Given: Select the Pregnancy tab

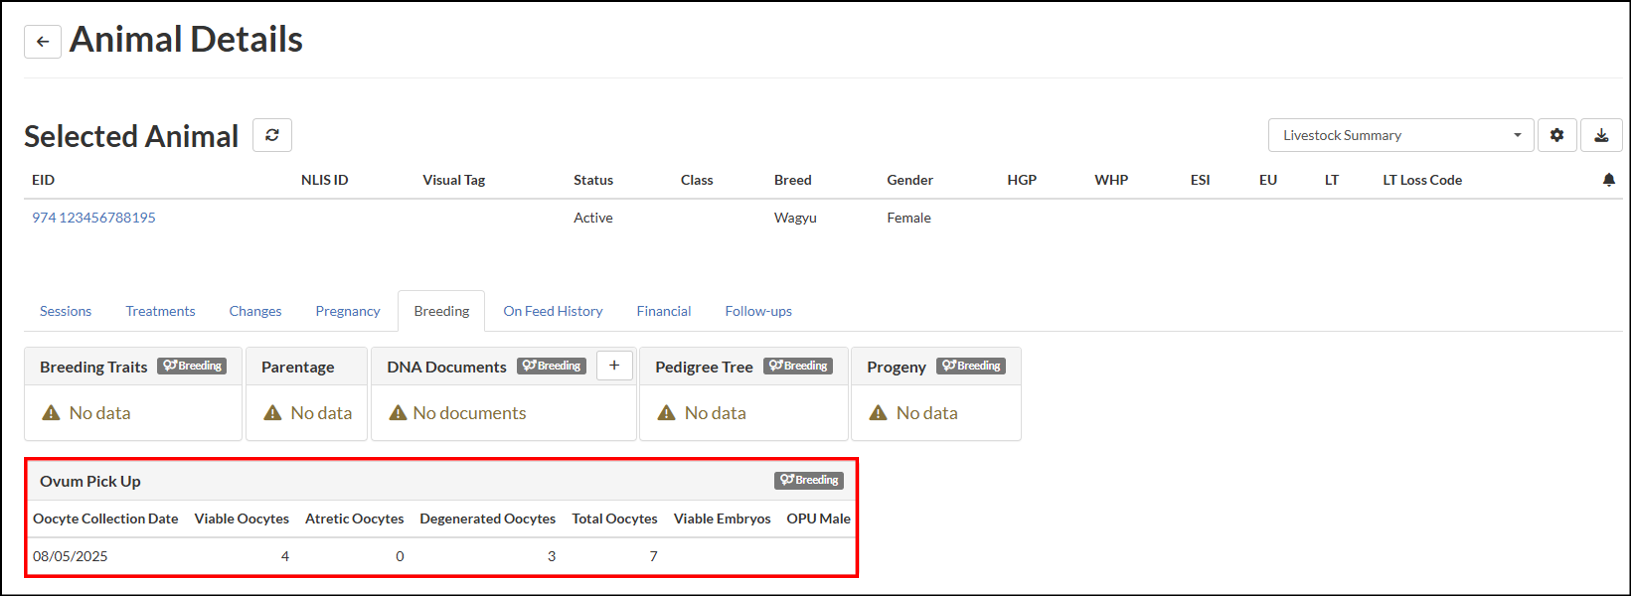Looking at the screenshot, I should [348, 311].
